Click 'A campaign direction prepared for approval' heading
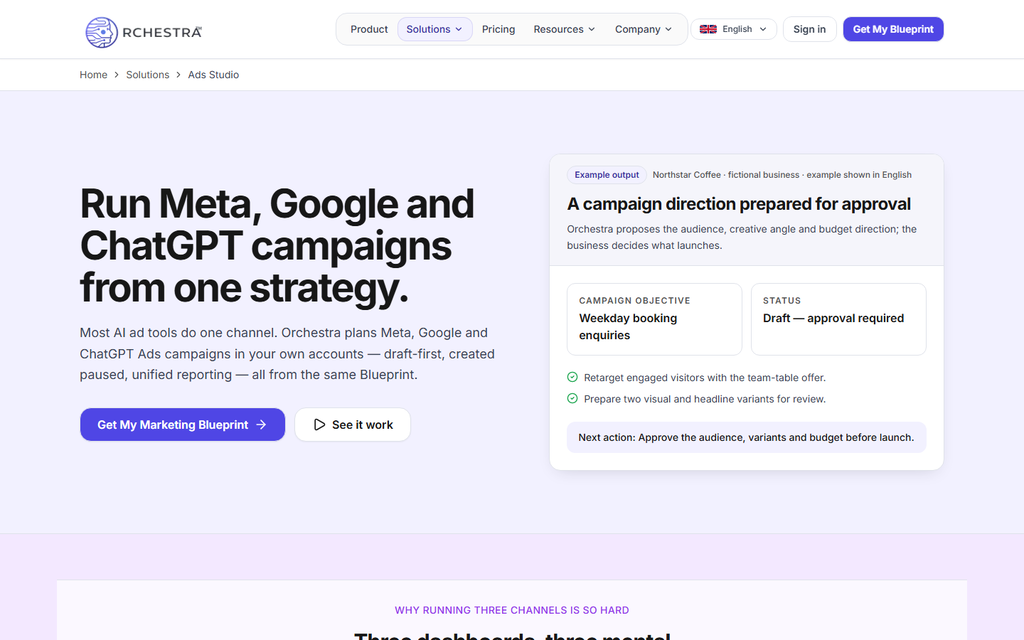Image resolution: width=1024 pixels, height=640 pixels. point(739,204)
